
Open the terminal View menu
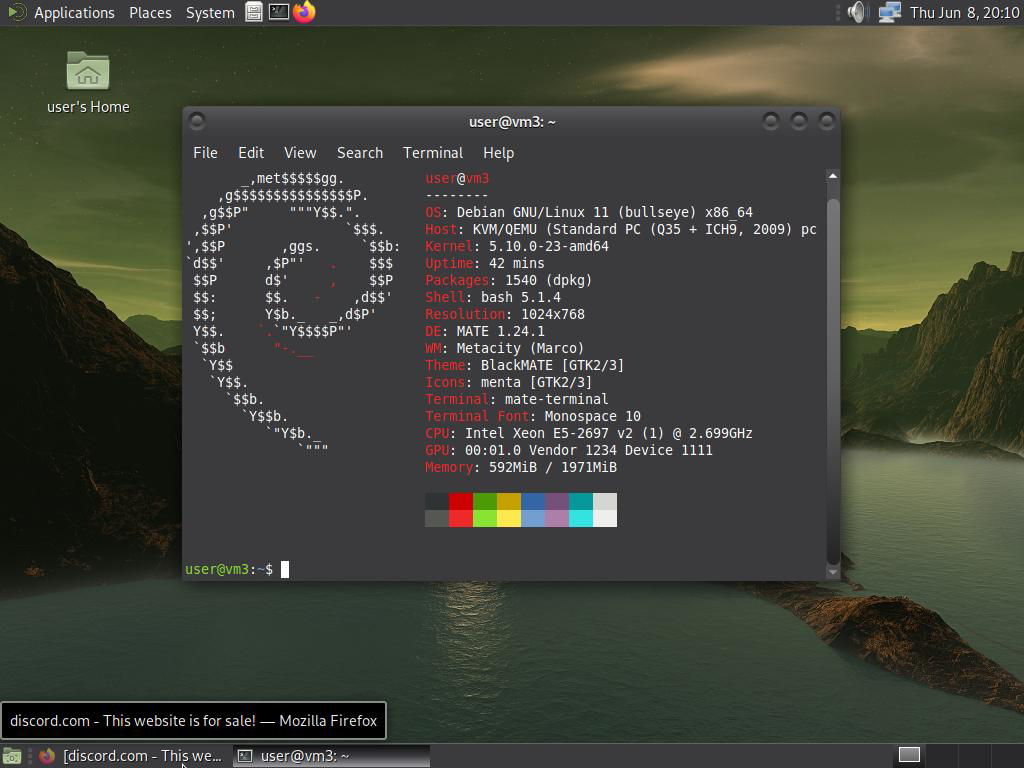point(300,153)
